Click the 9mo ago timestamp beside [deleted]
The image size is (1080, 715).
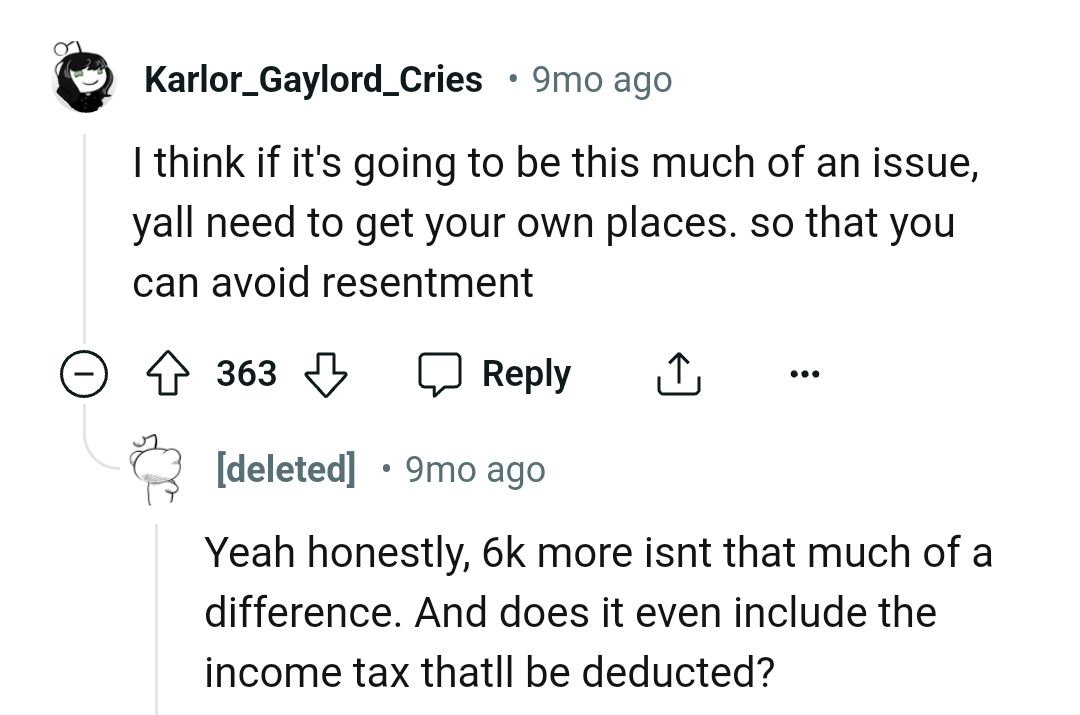pos(475,468)
